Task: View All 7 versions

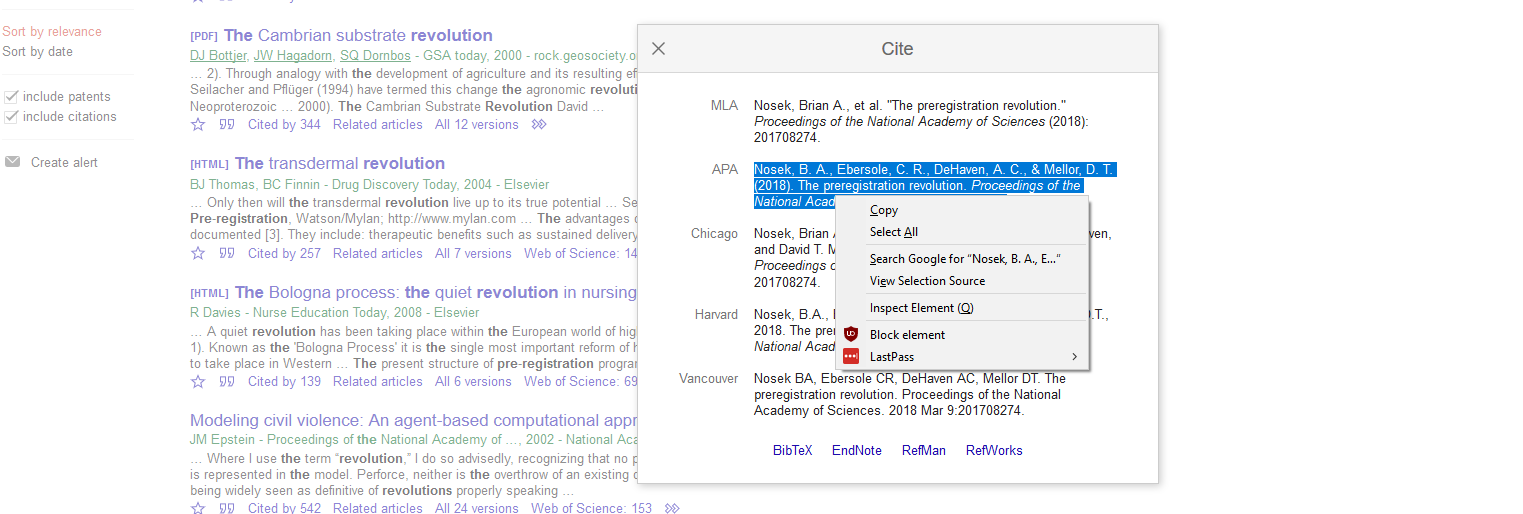Action: pos(473,254)
